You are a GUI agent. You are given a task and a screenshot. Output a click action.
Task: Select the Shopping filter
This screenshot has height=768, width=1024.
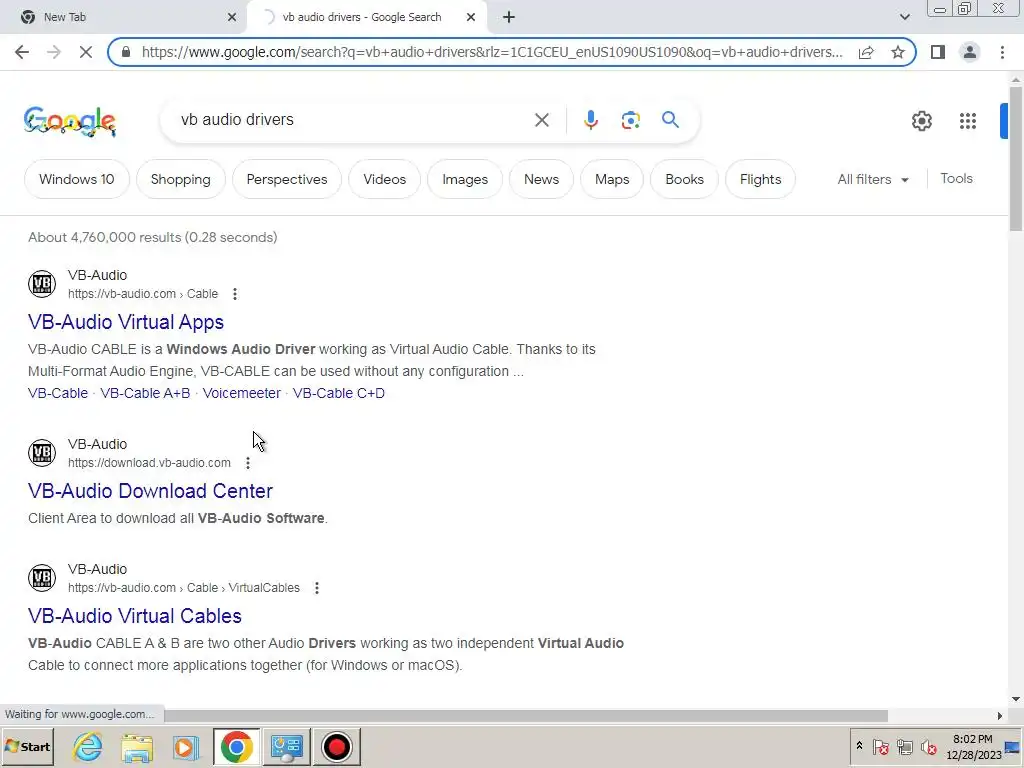click(180, 179)
